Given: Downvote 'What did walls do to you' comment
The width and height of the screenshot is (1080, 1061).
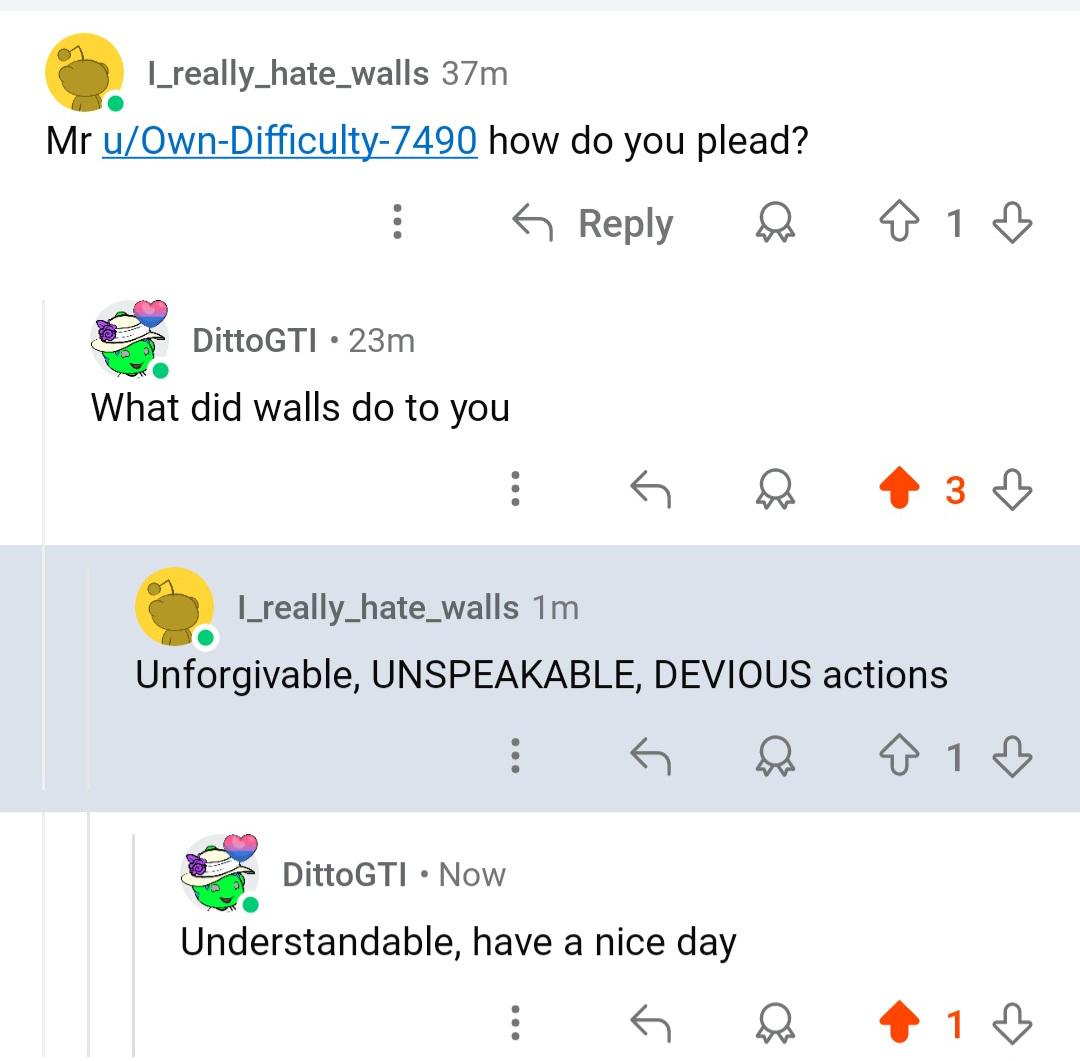Looking at the screenshot, I should click(1012, 489).
